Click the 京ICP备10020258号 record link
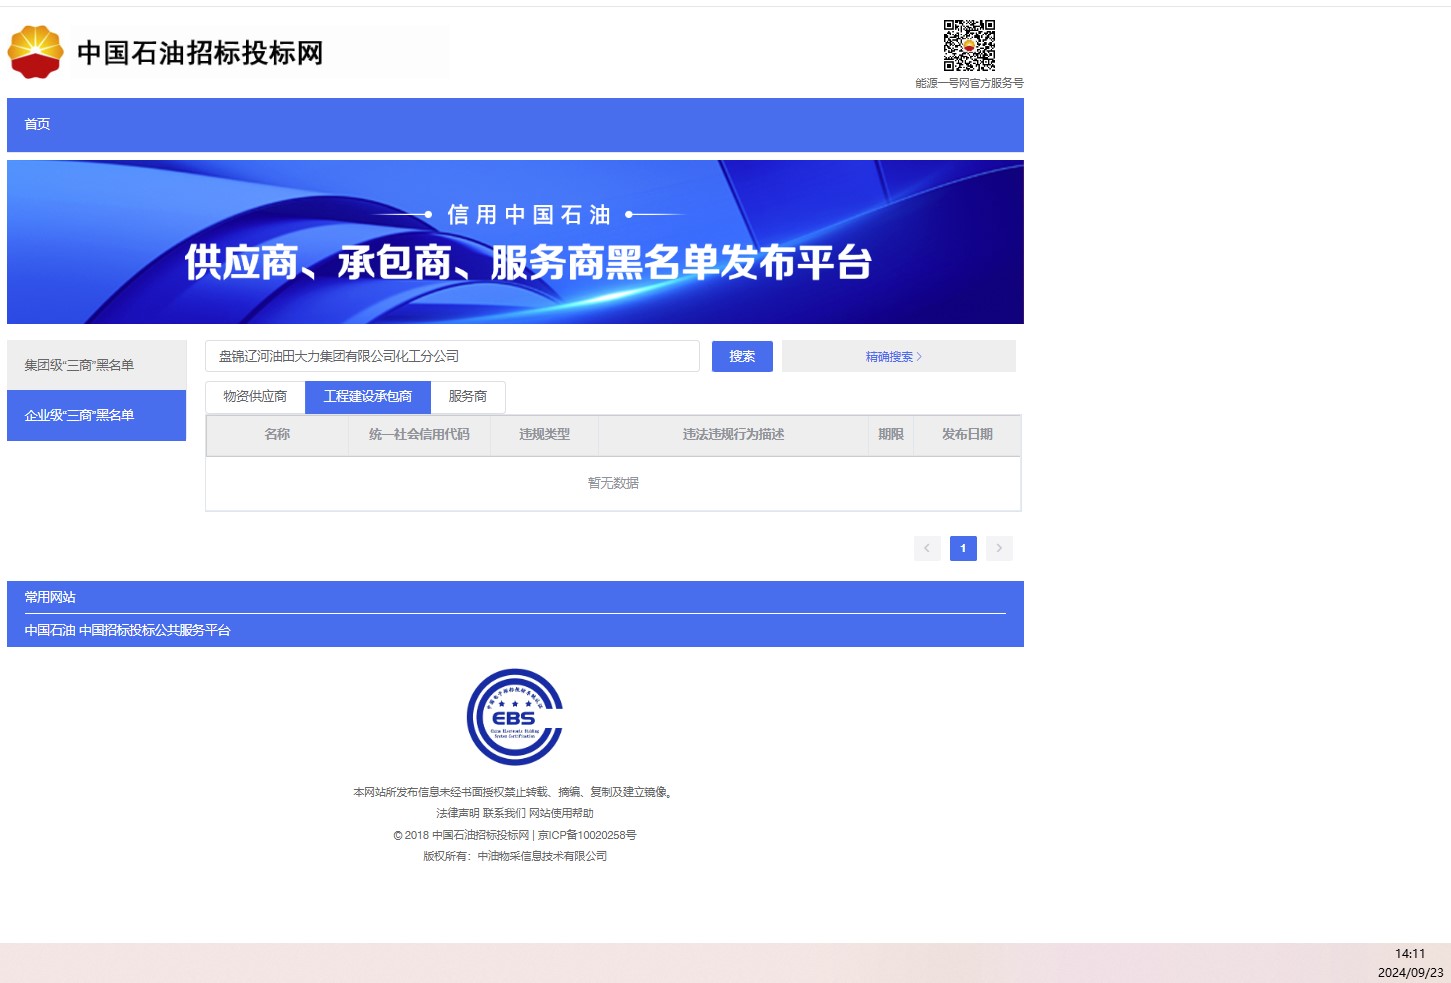 587,835
